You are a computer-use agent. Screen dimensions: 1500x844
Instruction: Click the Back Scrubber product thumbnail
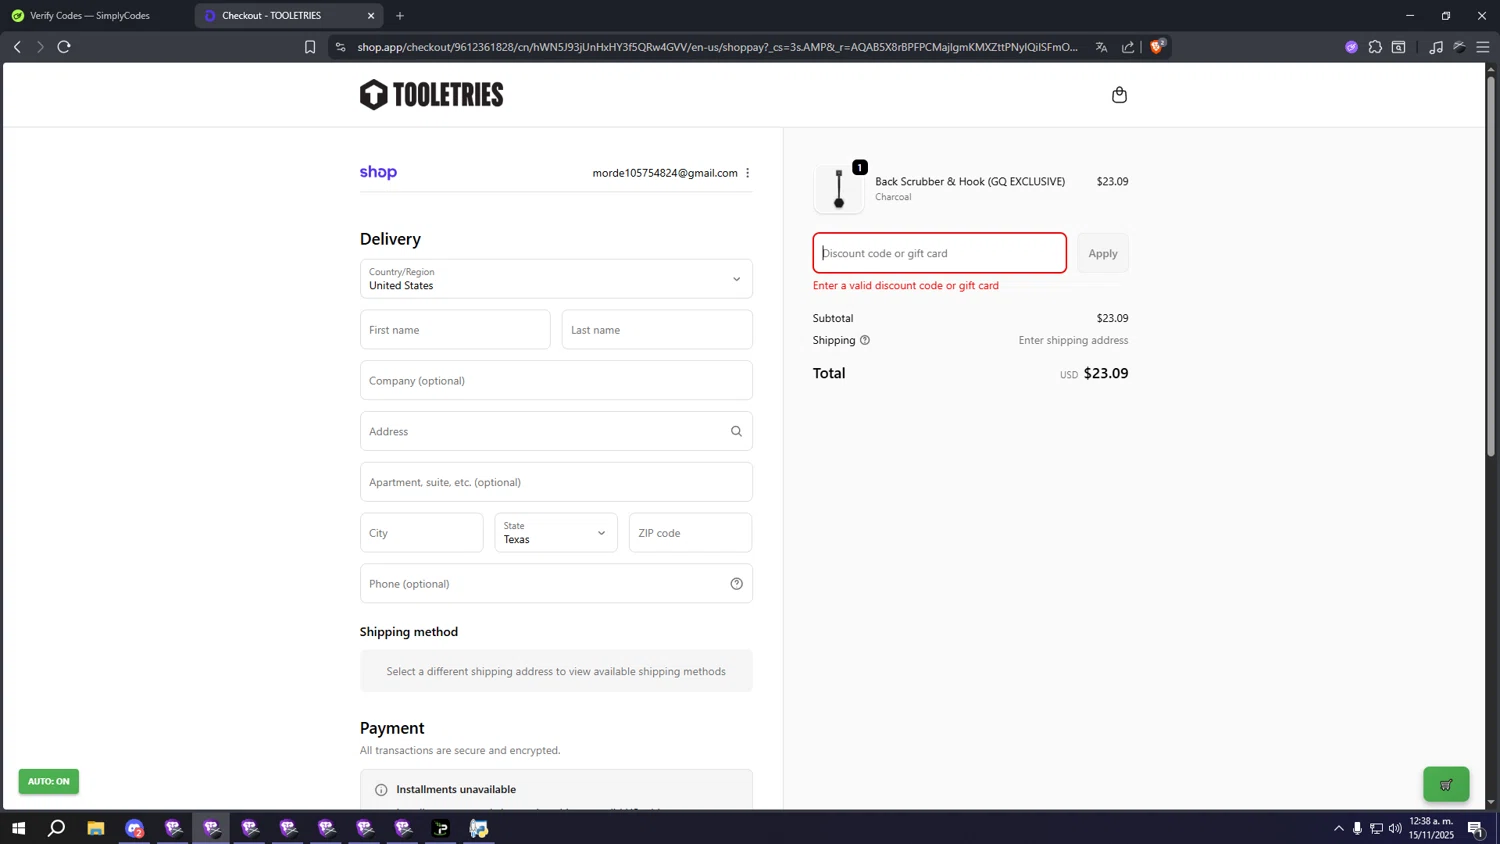[x=839, y=189]
